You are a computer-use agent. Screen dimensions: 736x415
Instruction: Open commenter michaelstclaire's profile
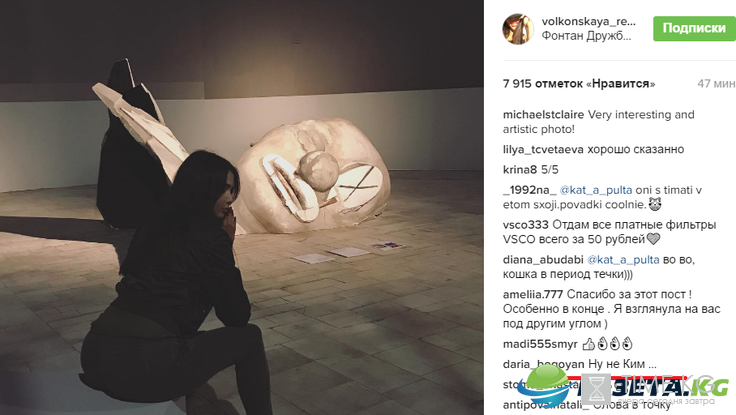(543, 115)
